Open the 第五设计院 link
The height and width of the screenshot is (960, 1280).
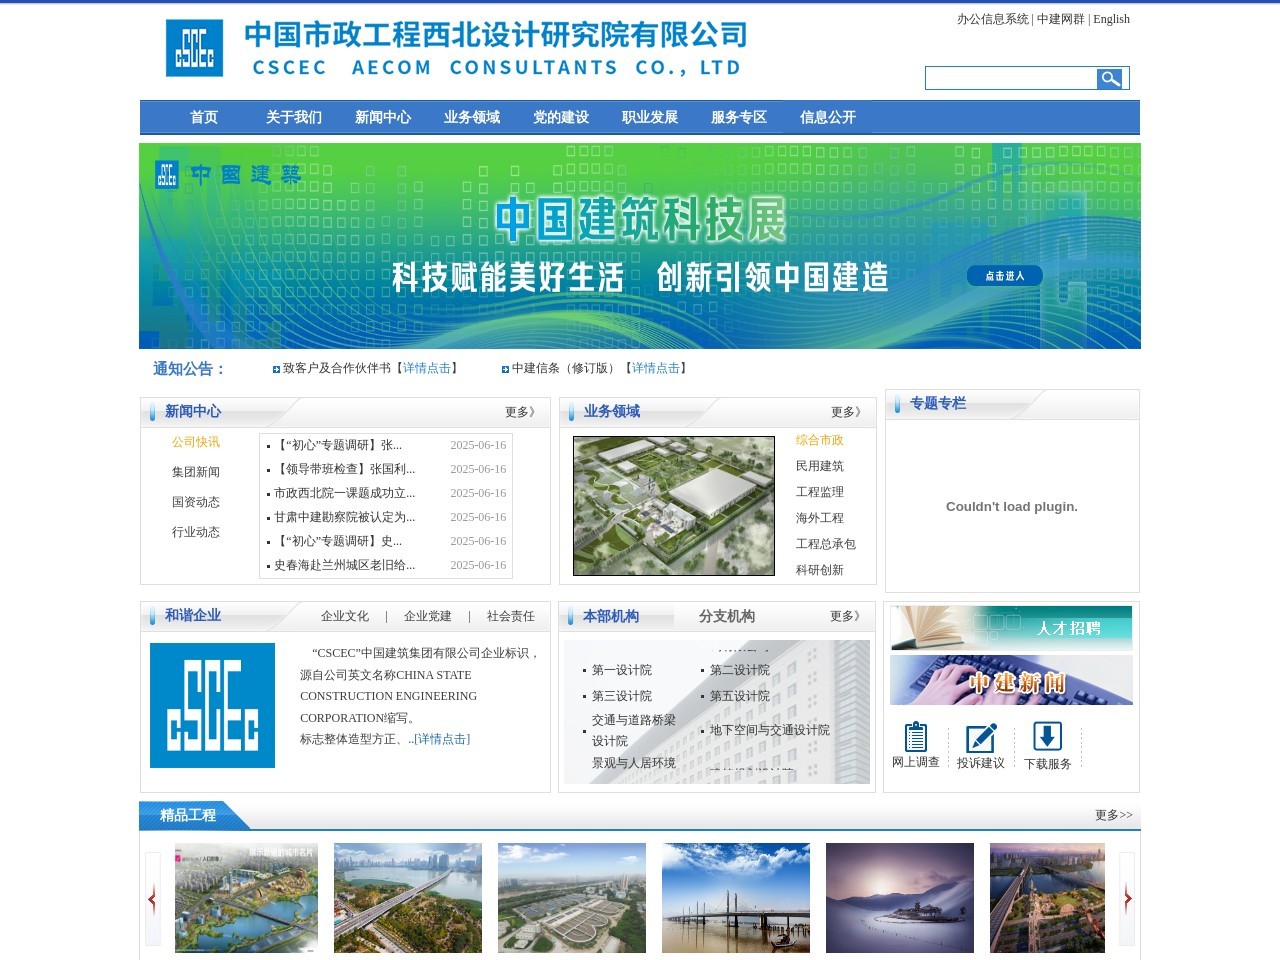click(x=740, y=696)
